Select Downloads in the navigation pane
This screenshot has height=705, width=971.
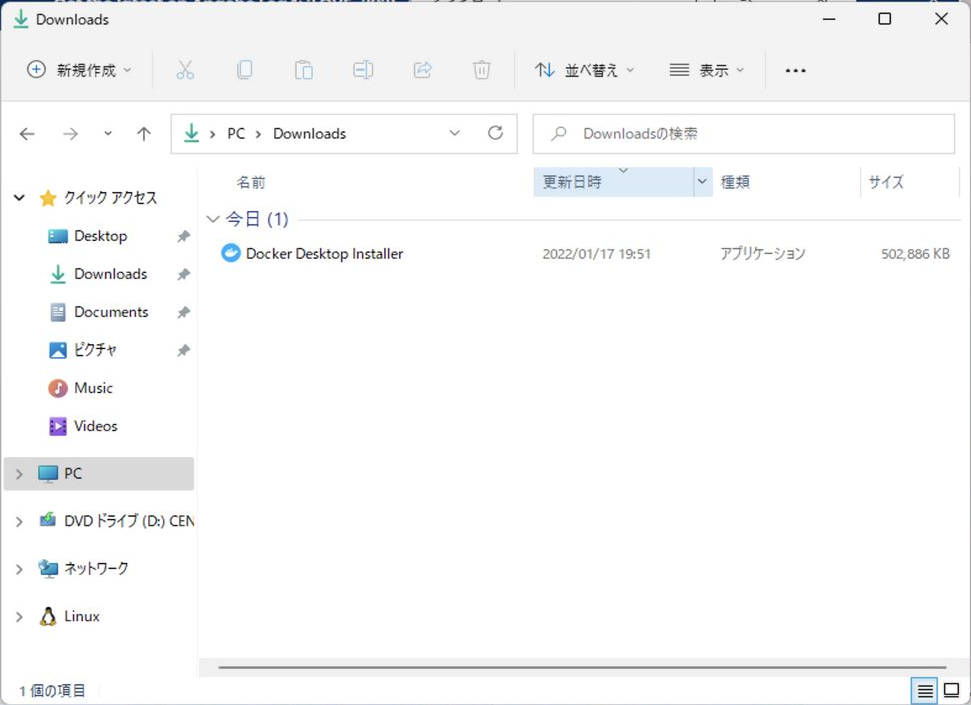click(110, 274)
